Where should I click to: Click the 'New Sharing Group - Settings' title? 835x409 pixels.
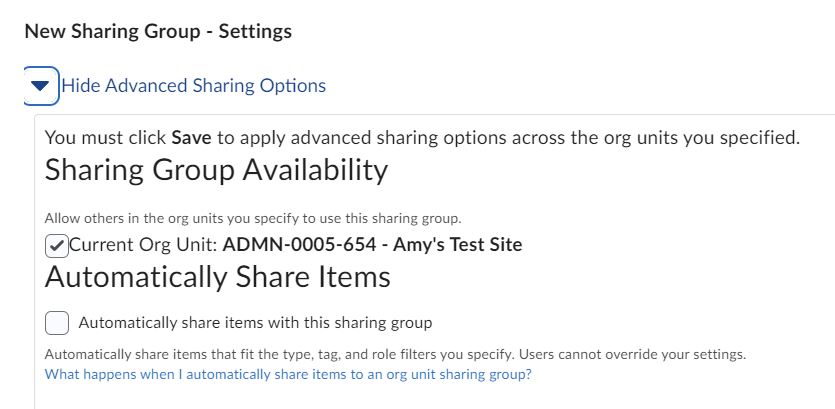pyautogui.click(x=158, y=31)
